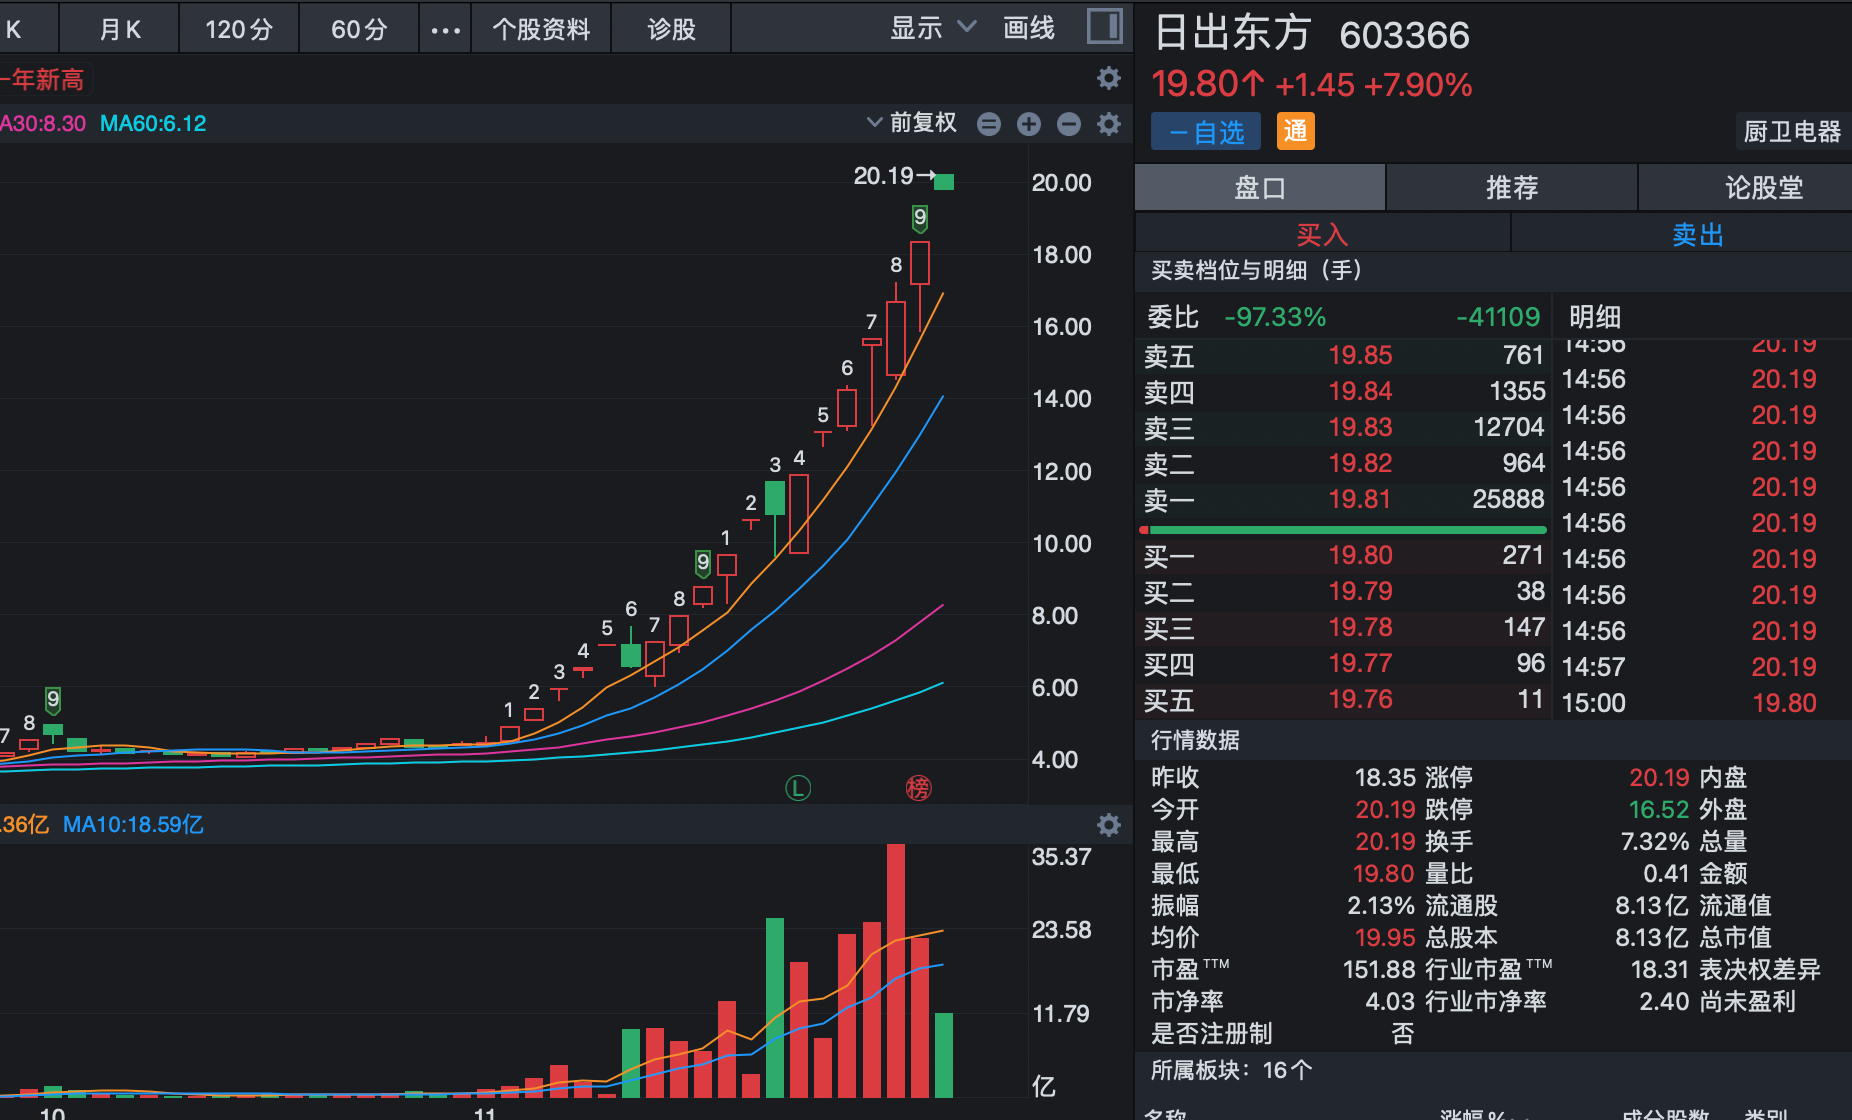Screen dimensions: 1852x1120
Task: Select 买五 price 19.76 row
Action: point(1344,699)
